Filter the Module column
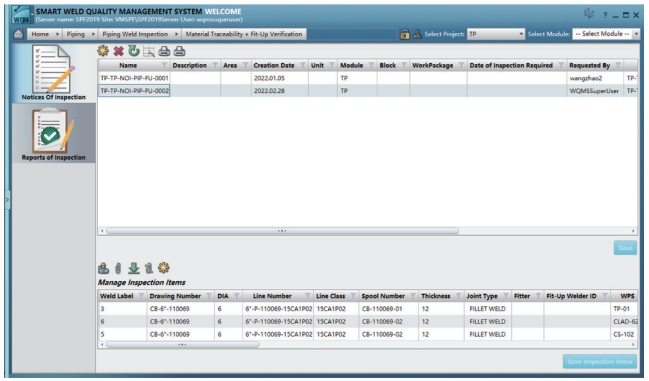 pyautogui.click(x=371, y=65)
